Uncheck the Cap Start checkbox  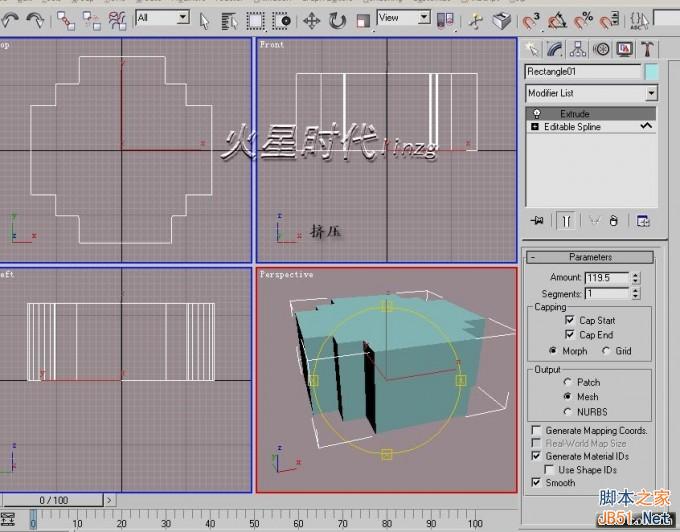[x=569, y=320]
